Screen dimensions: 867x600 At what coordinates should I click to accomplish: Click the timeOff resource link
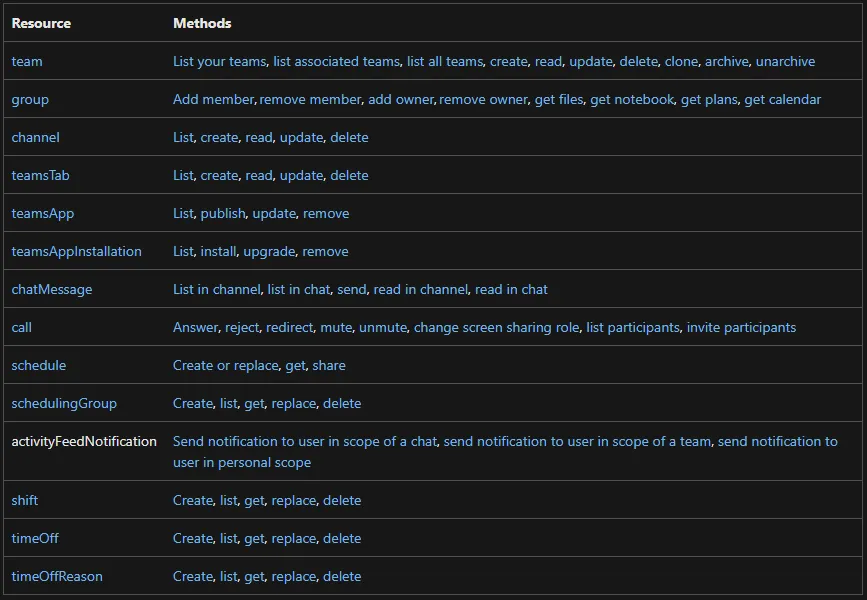pyautogui.click(x=35, y=538)
